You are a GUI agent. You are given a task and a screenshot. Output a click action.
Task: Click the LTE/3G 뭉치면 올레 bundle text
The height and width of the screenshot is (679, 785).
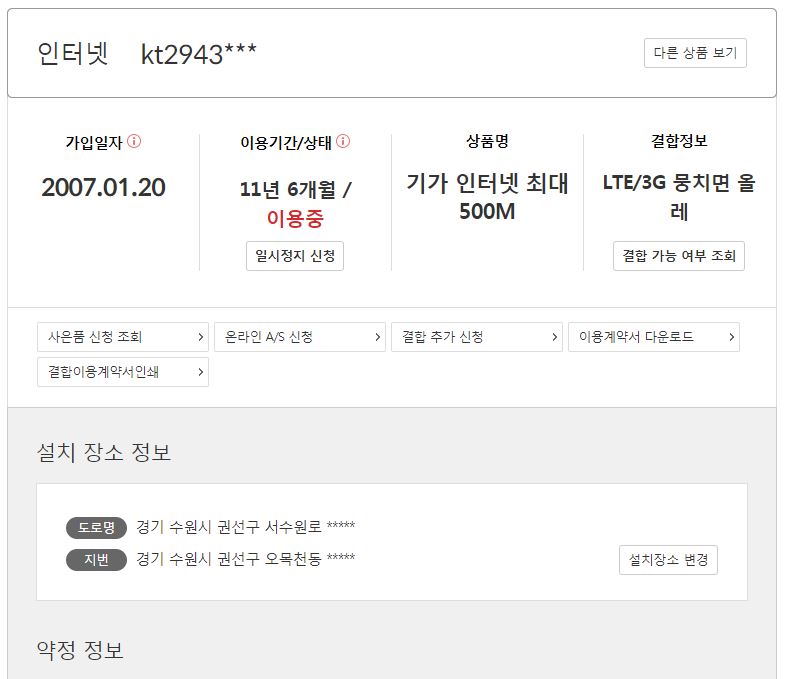point(679,197)
